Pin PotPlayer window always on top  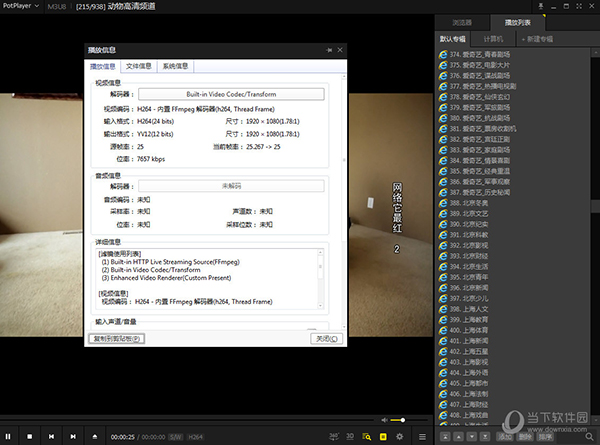point(541,6)
